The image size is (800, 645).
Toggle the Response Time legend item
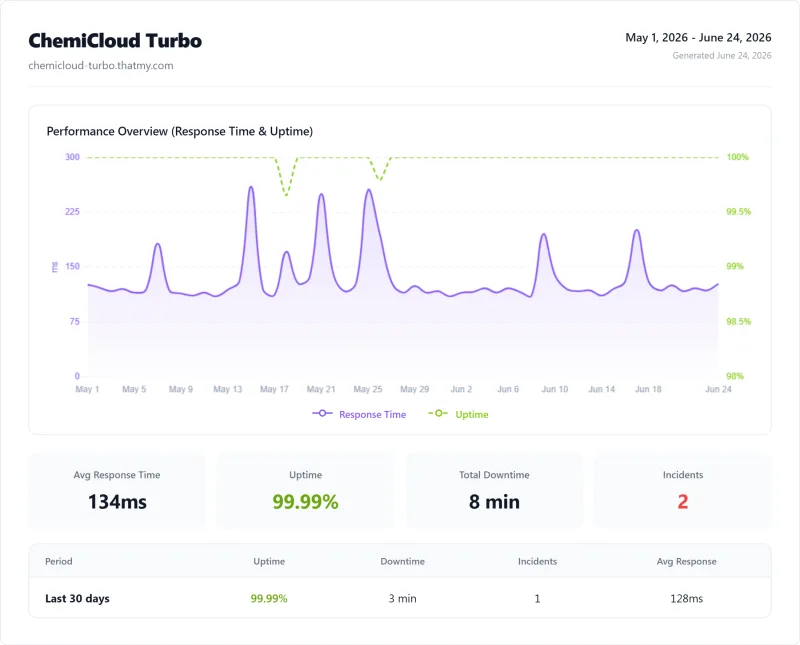tap(359, 414)
